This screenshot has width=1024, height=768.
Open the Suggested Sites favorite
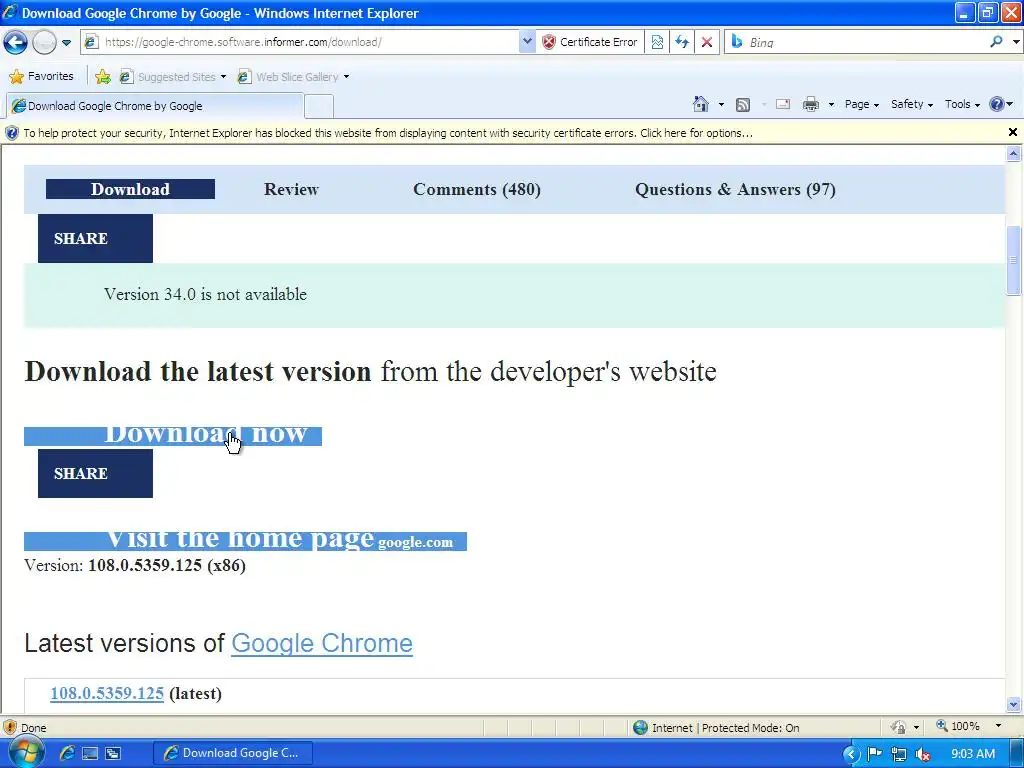[x=172, y=77]
